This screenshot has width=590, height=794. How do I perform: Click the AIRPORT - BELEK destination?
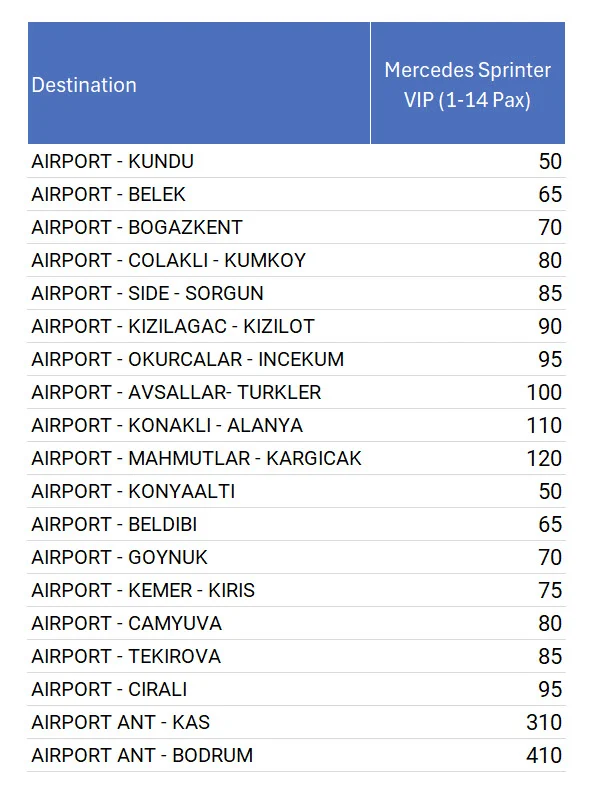pos(108,194)
